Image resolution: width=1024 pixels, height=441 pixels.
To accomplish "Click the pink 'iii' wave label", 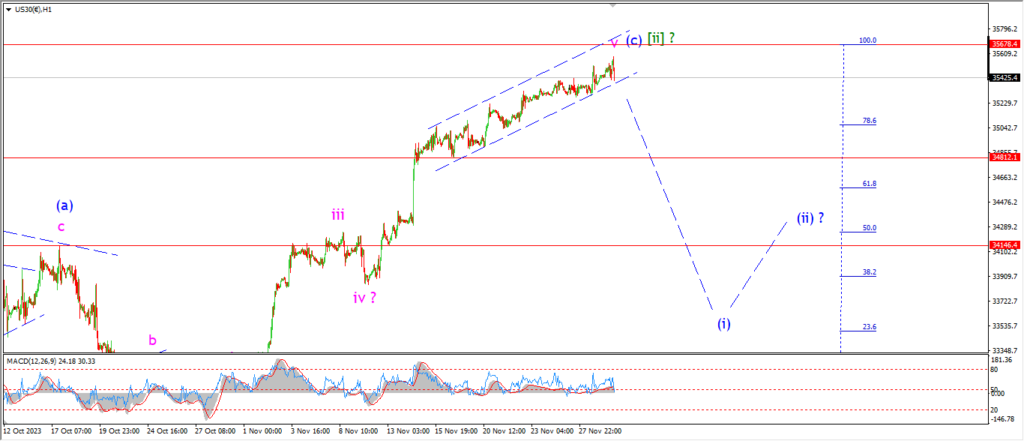I will [339, 213].
